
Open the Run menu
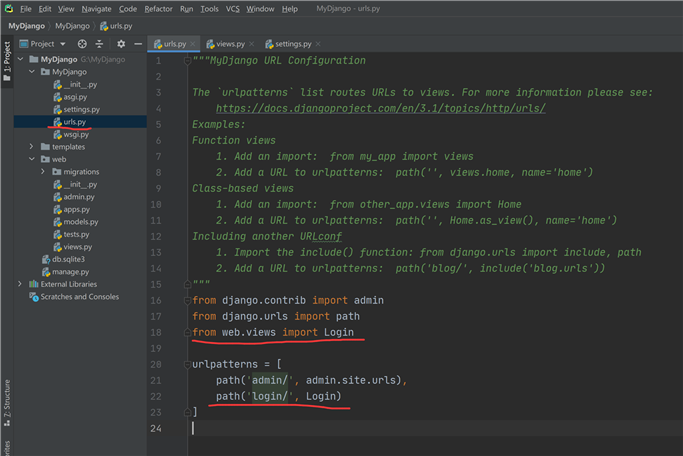tap(186, 9)
